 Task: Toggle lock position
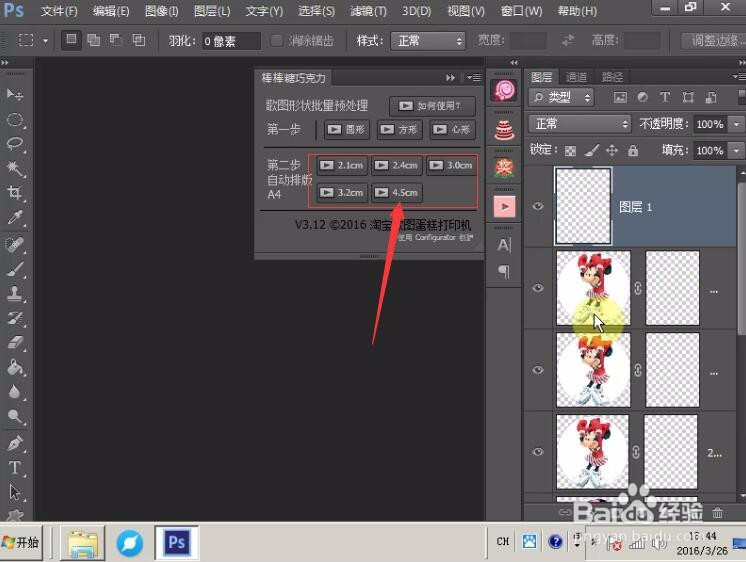pyautogui.click(x=612, y=151)
